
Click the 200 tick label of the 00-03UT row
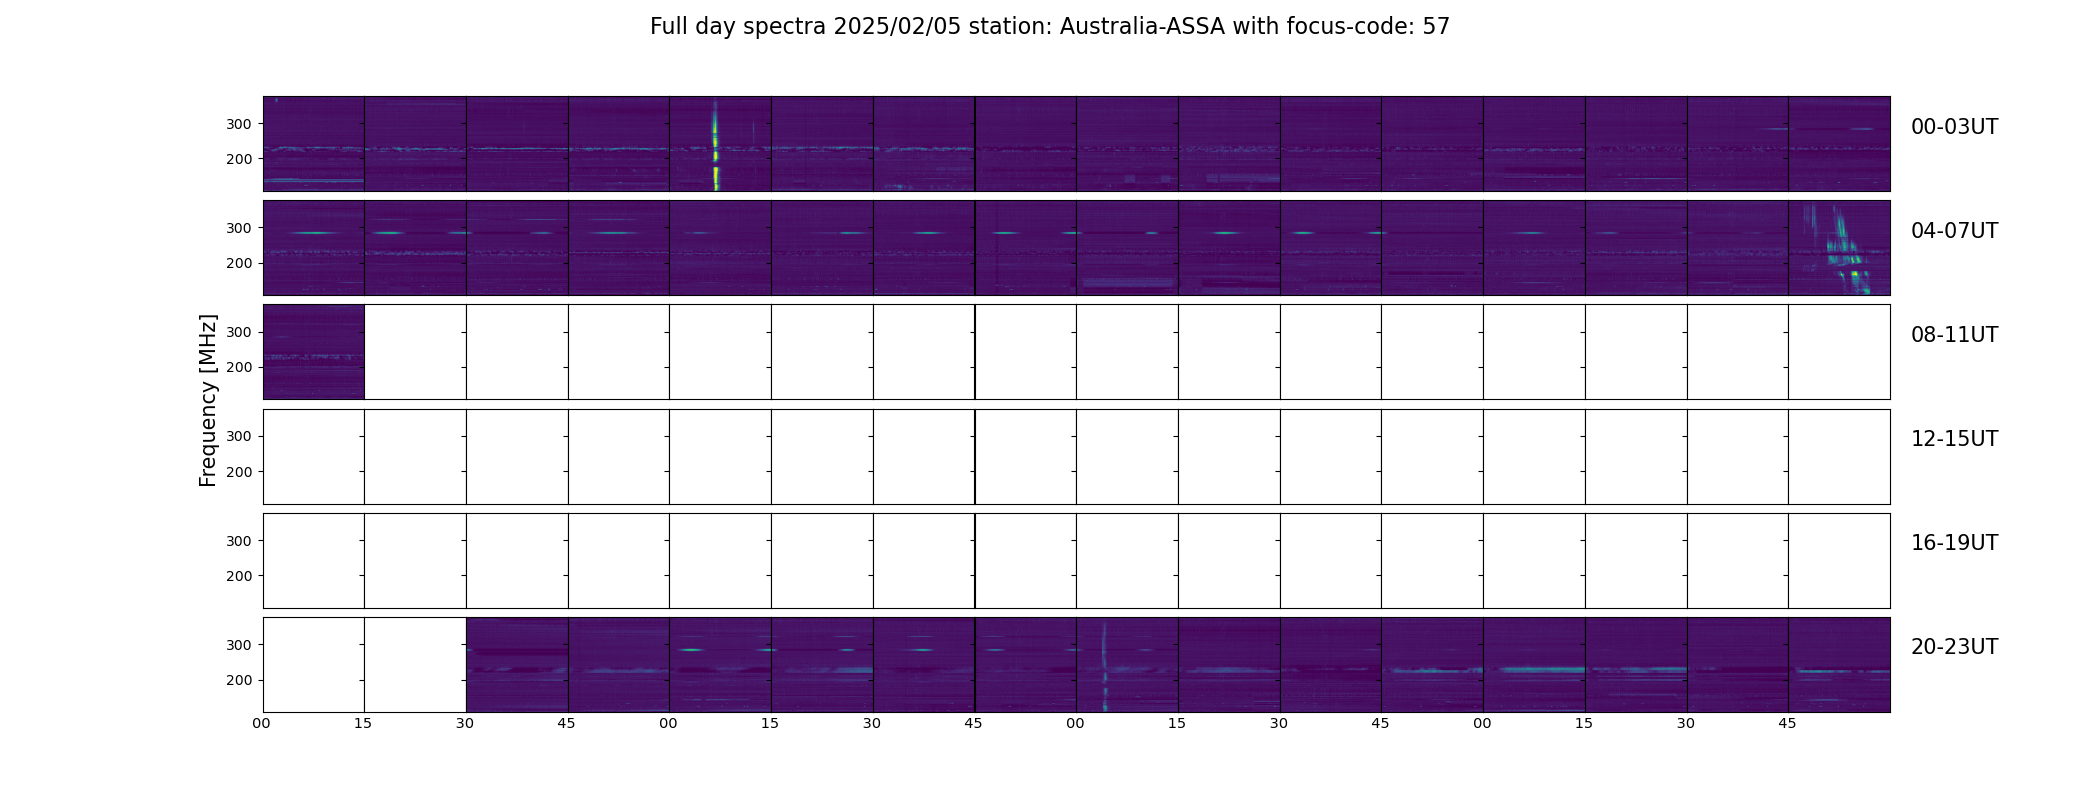[x=239, y=159]
